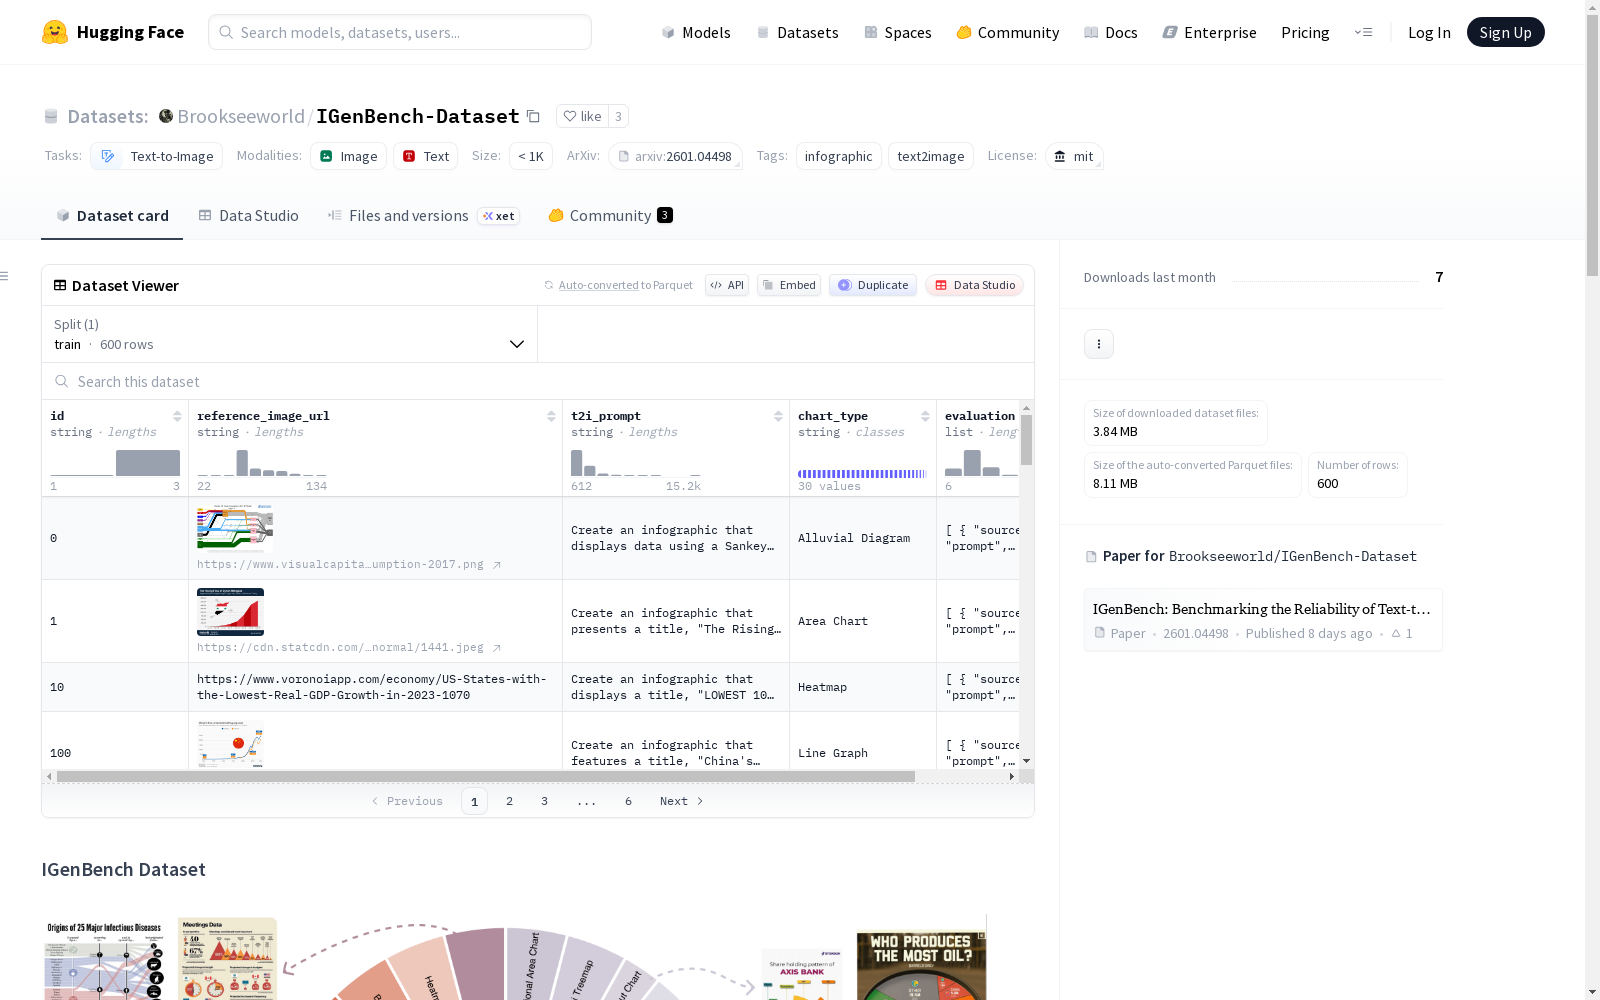This screenshot has width=1600, height=1000.
Task: Click the infographic tag
Action: click(839, 156)
